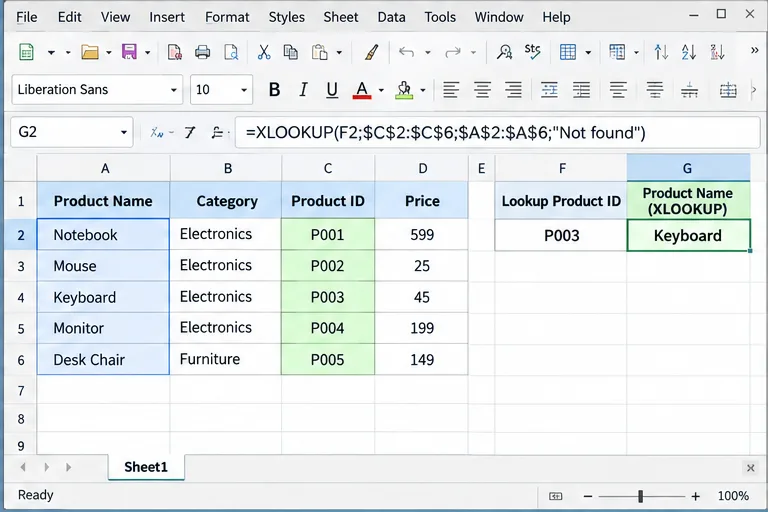Show more toolbar items with the double chevron
The height and width of the screenshot is (512, 768).
click(754, 50)
